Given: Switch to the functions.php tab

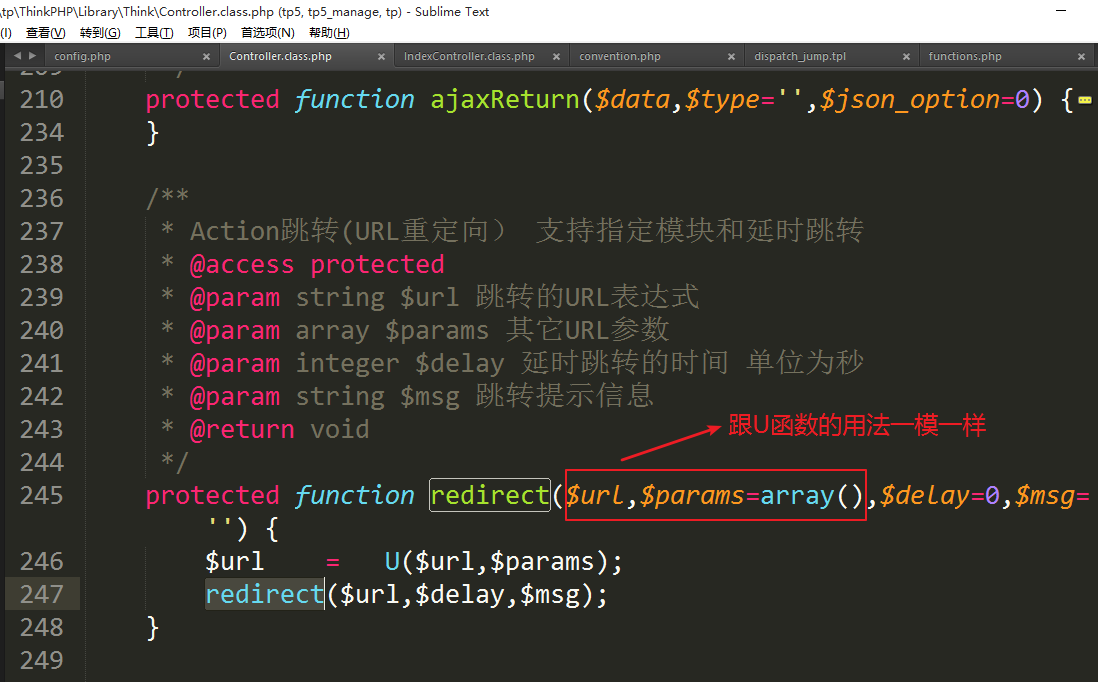Looking at the screenshot, I should [x=964, y=57].
